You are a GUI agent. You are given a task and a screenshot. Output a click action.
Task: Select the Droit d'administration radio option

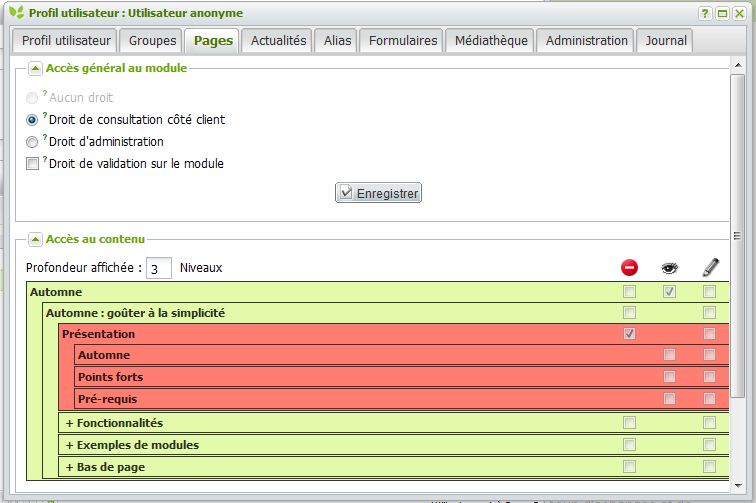[32, 142]
